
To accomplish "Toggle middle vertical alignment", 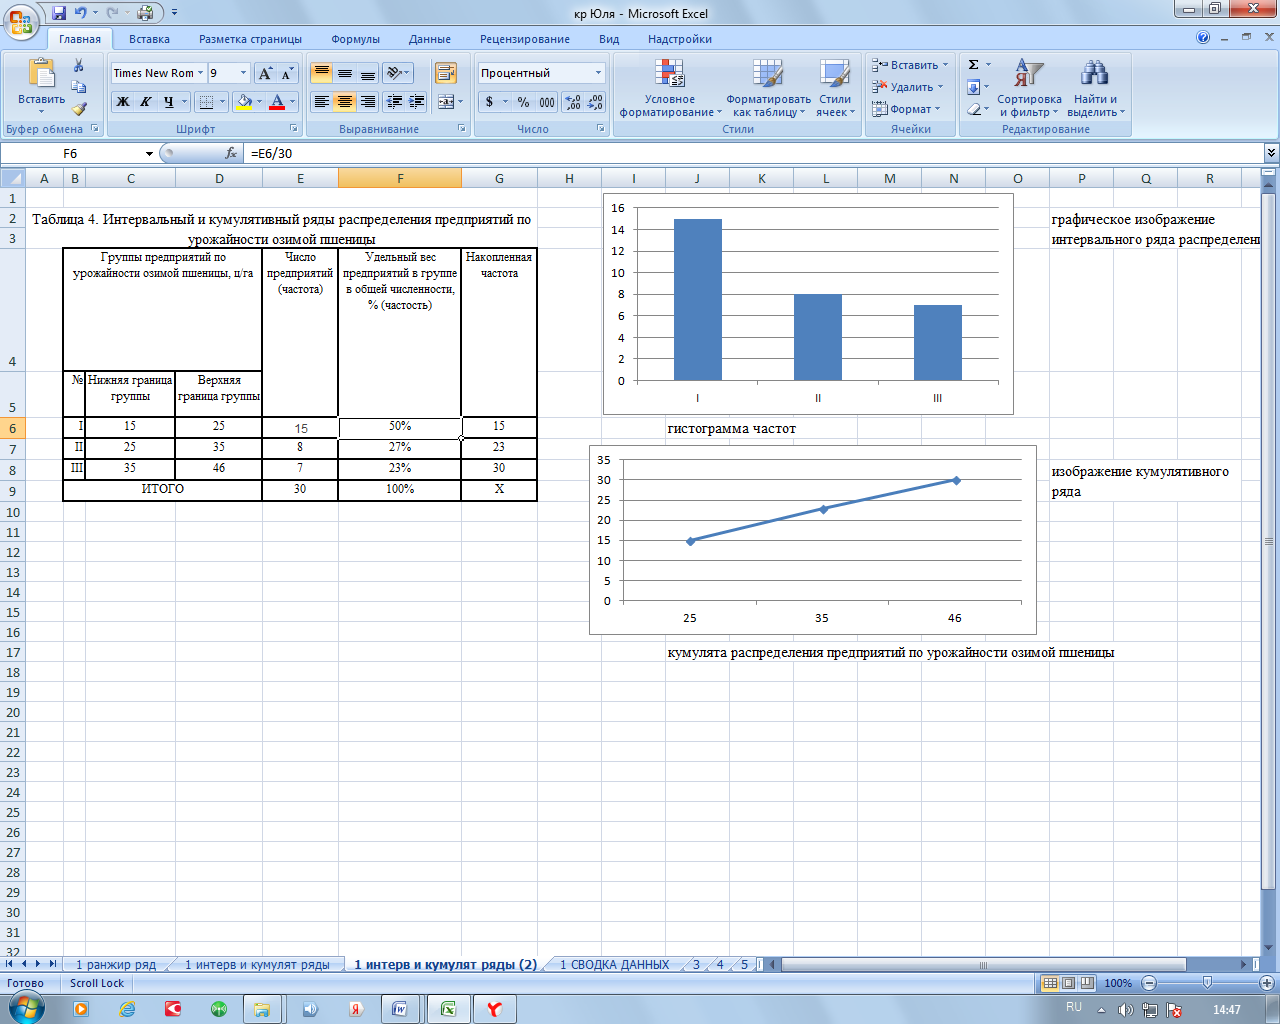I will coord(345,73).
